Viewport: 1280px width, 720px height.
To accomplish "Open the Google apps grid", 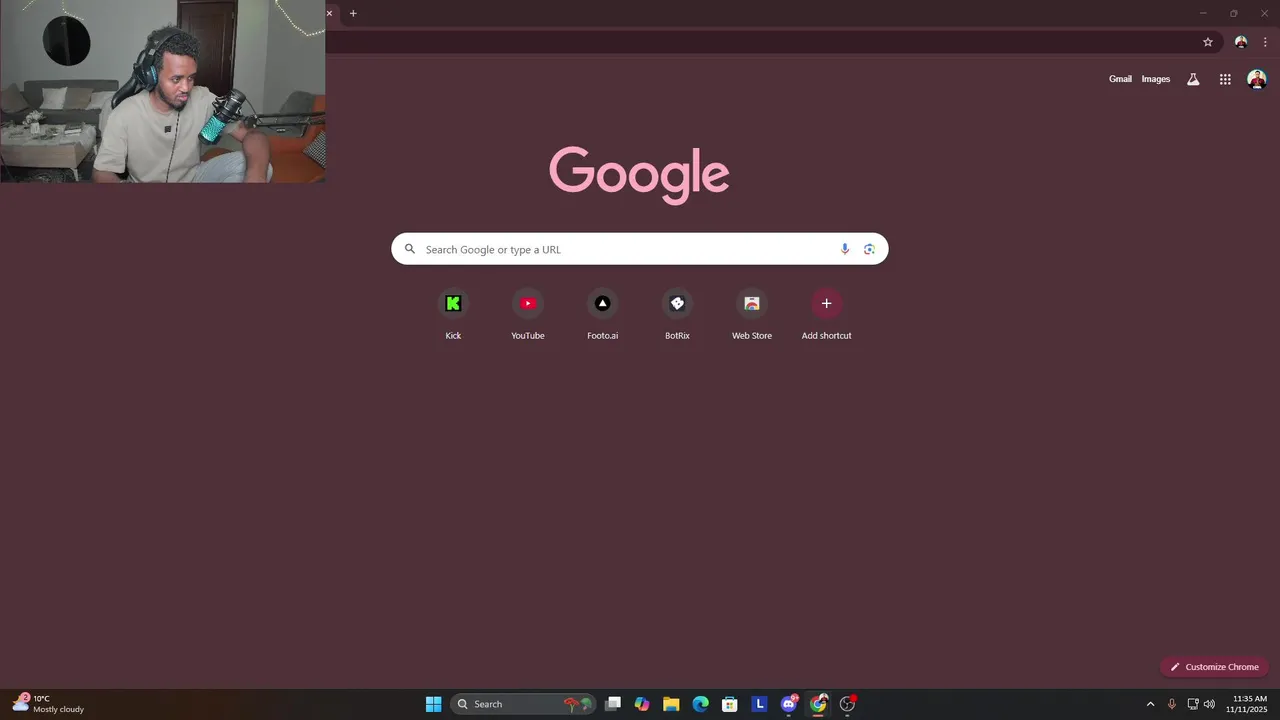I will (x=1225, y=79).
